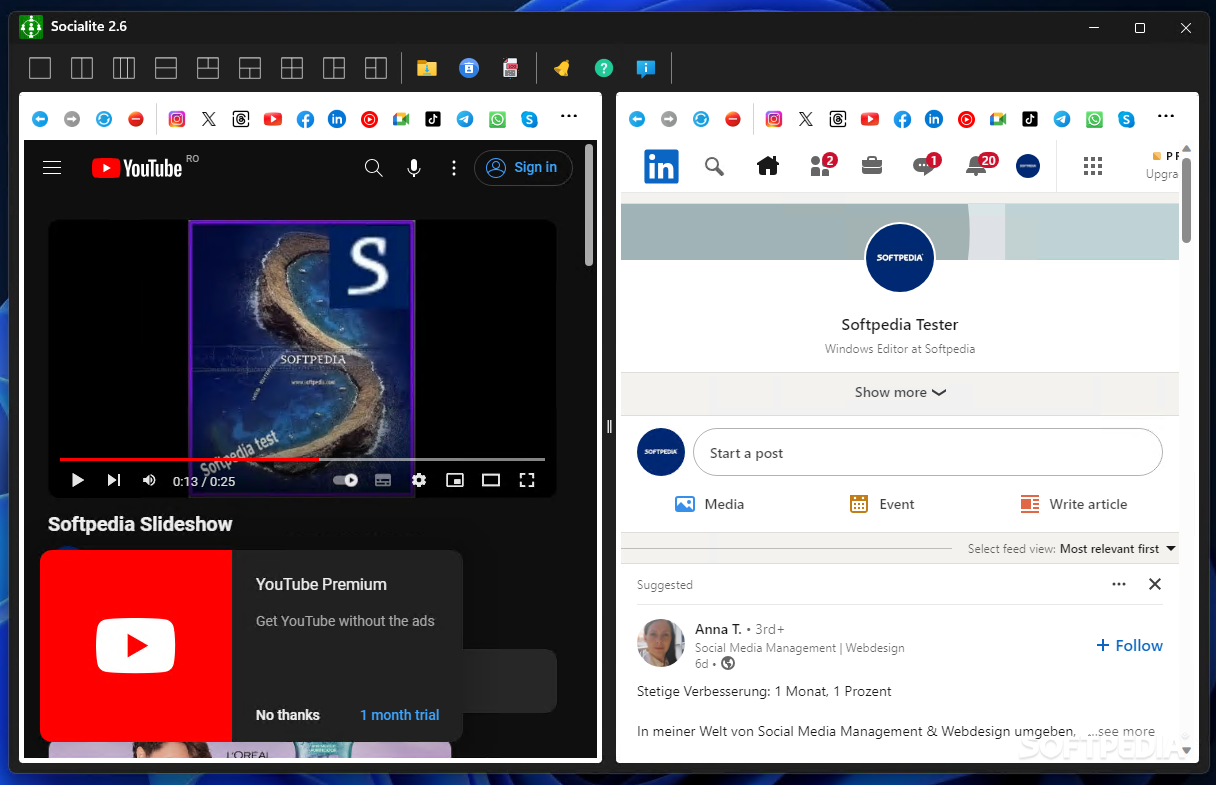The height and width of the screenshot is (785, 1216).
Task: Open Google Meet in the right pane
Action: coord(998,119)
